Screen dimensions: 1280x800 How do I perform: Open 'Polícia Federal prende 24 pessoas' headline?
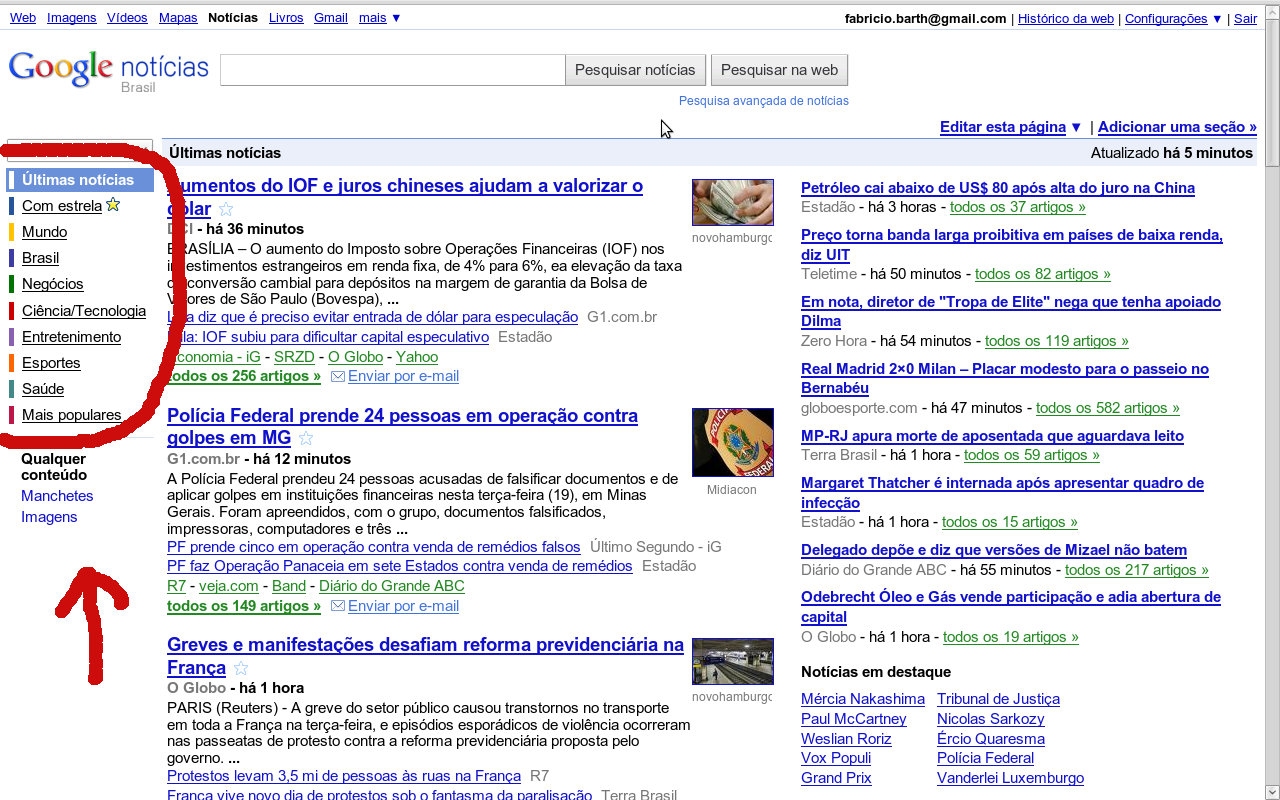coord(402,426)
